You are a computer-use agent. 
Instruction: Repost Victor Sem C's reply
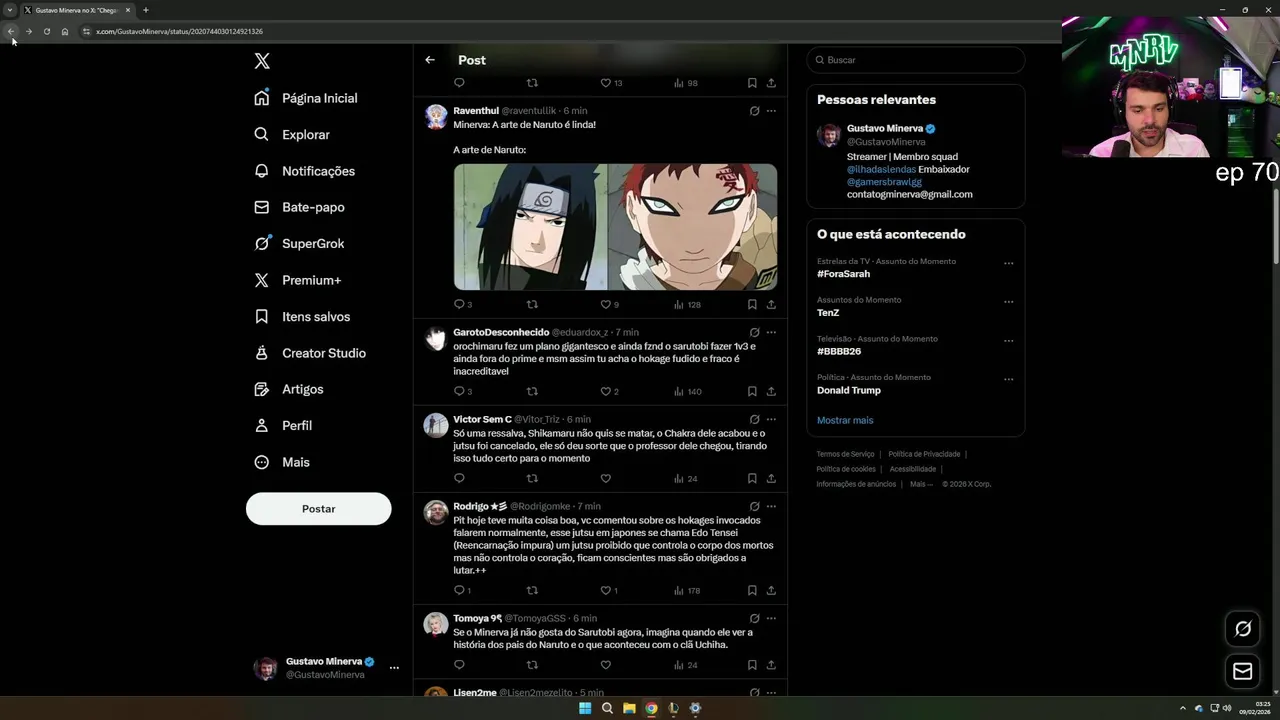(x=532, y=478)
